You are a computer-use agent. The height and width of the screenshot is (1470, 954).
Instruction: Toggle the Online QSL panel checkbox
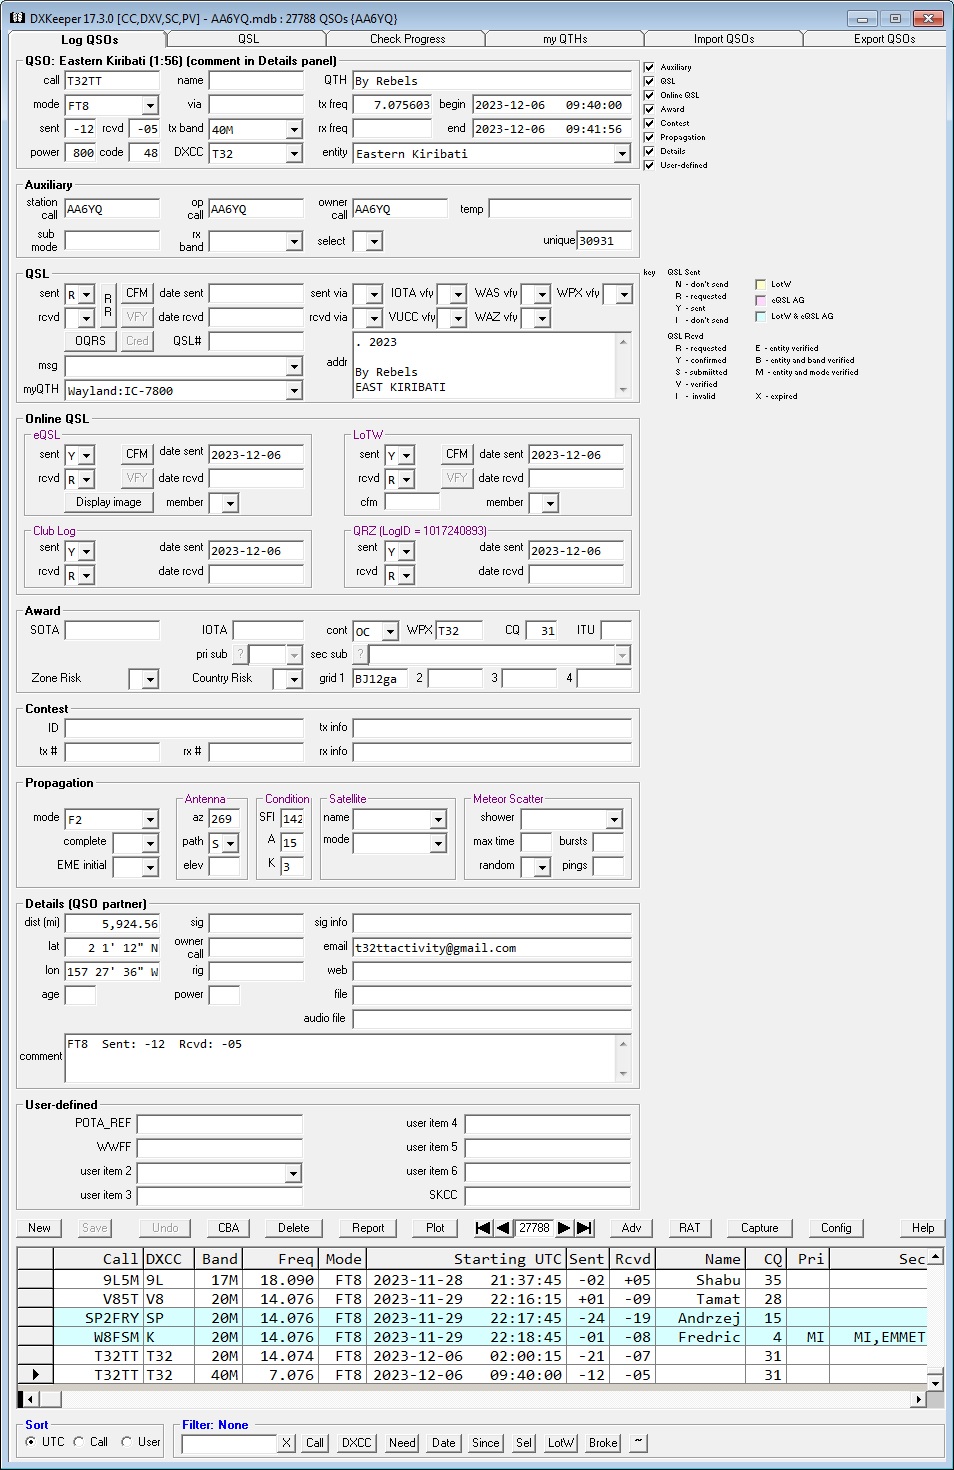(x=649, y=95)
